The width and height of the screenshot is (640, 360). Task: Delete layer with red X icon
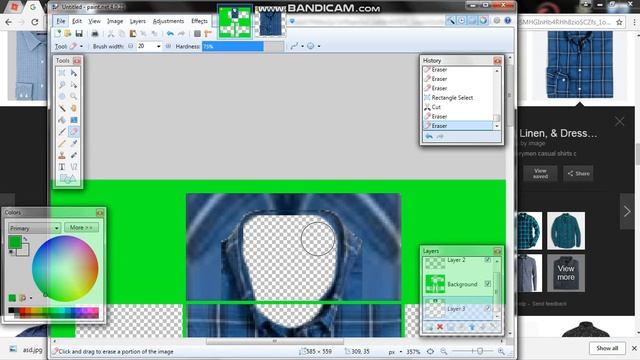click(440, 327)
